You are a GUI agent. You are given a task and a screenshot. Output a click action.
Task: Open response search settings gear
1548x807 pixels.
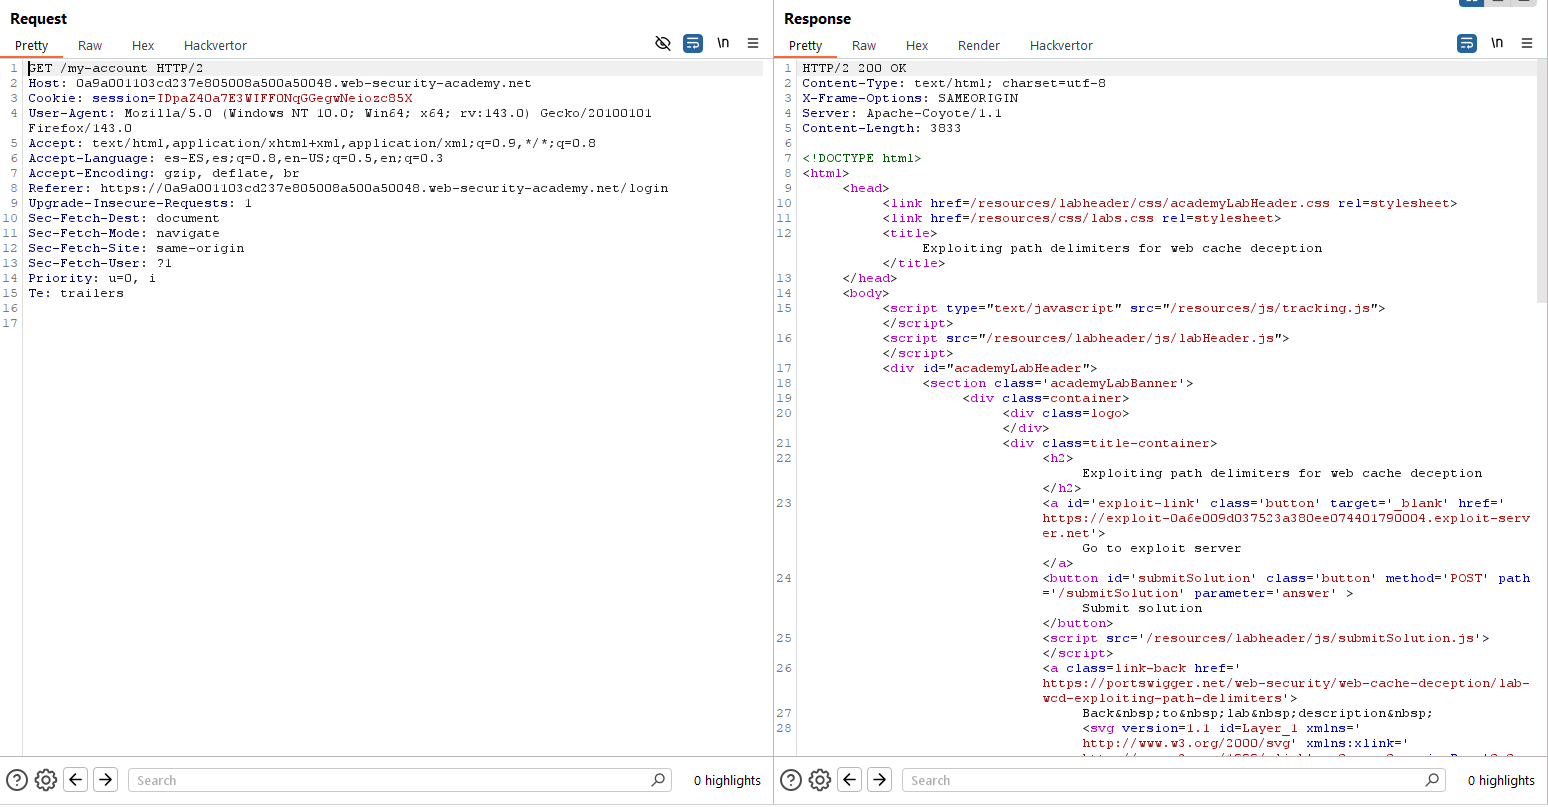[x=820, y=780]
